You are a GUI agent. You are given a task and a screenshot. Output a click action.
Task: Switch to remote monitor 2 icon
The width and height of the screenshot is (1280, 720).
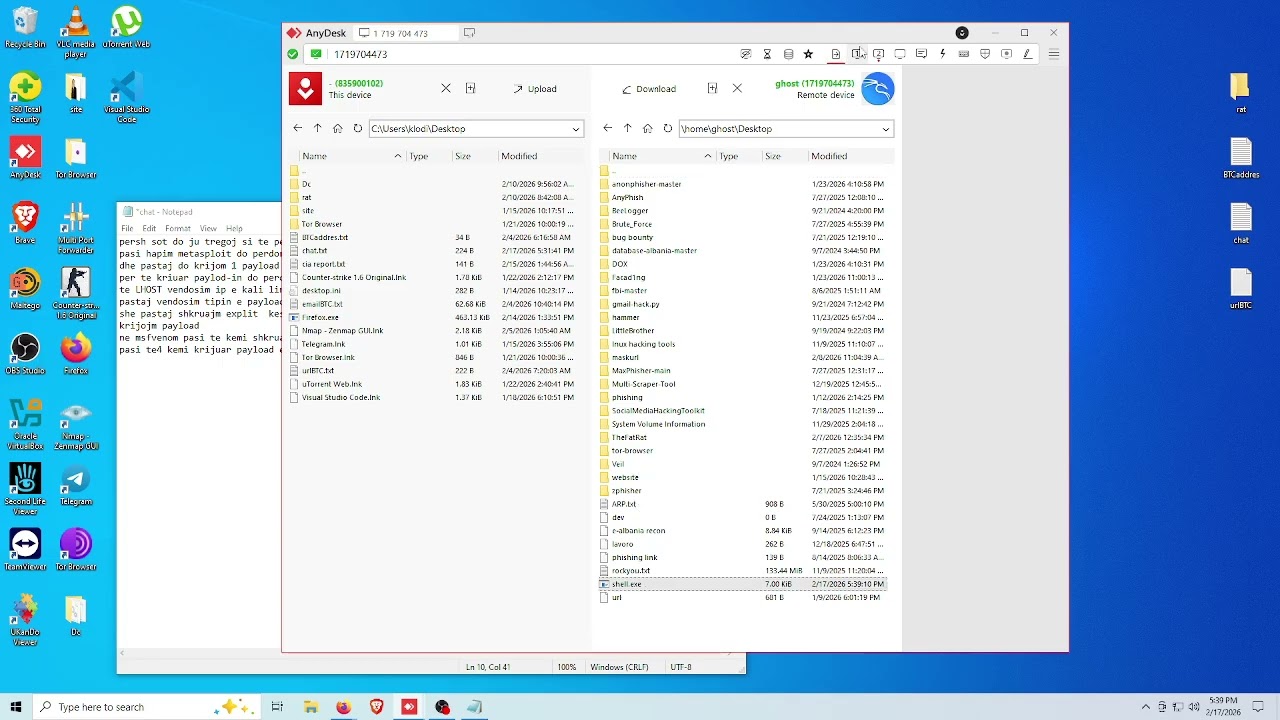(878, 54)
